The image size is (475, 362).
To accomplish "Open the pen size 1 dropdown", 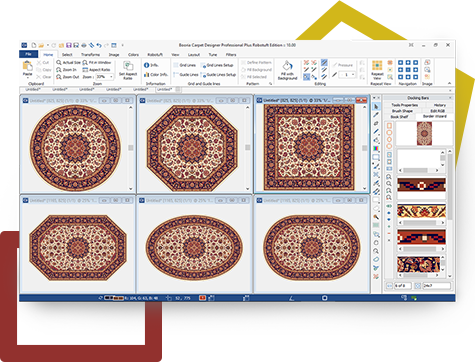I will click(x=353, y=75).
